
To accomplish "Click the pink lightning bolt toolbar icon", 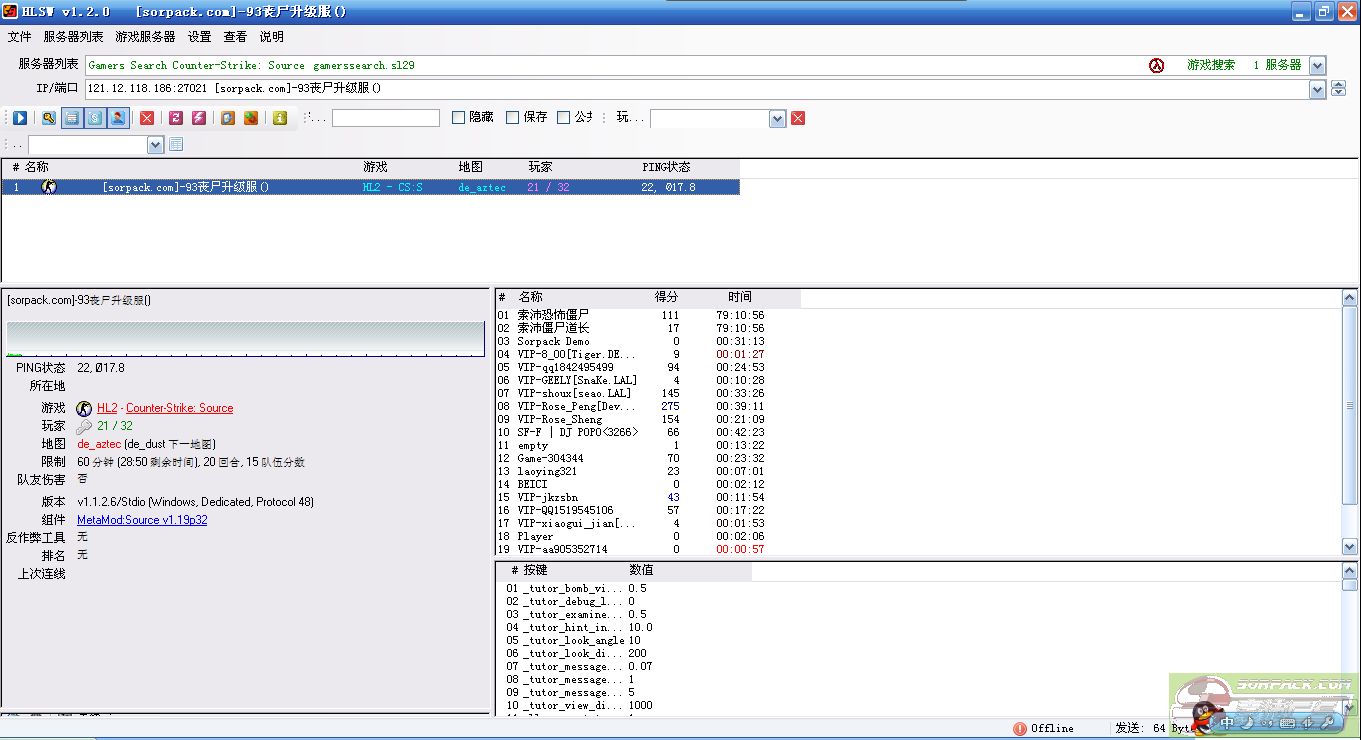I will (x=199, y=118).
